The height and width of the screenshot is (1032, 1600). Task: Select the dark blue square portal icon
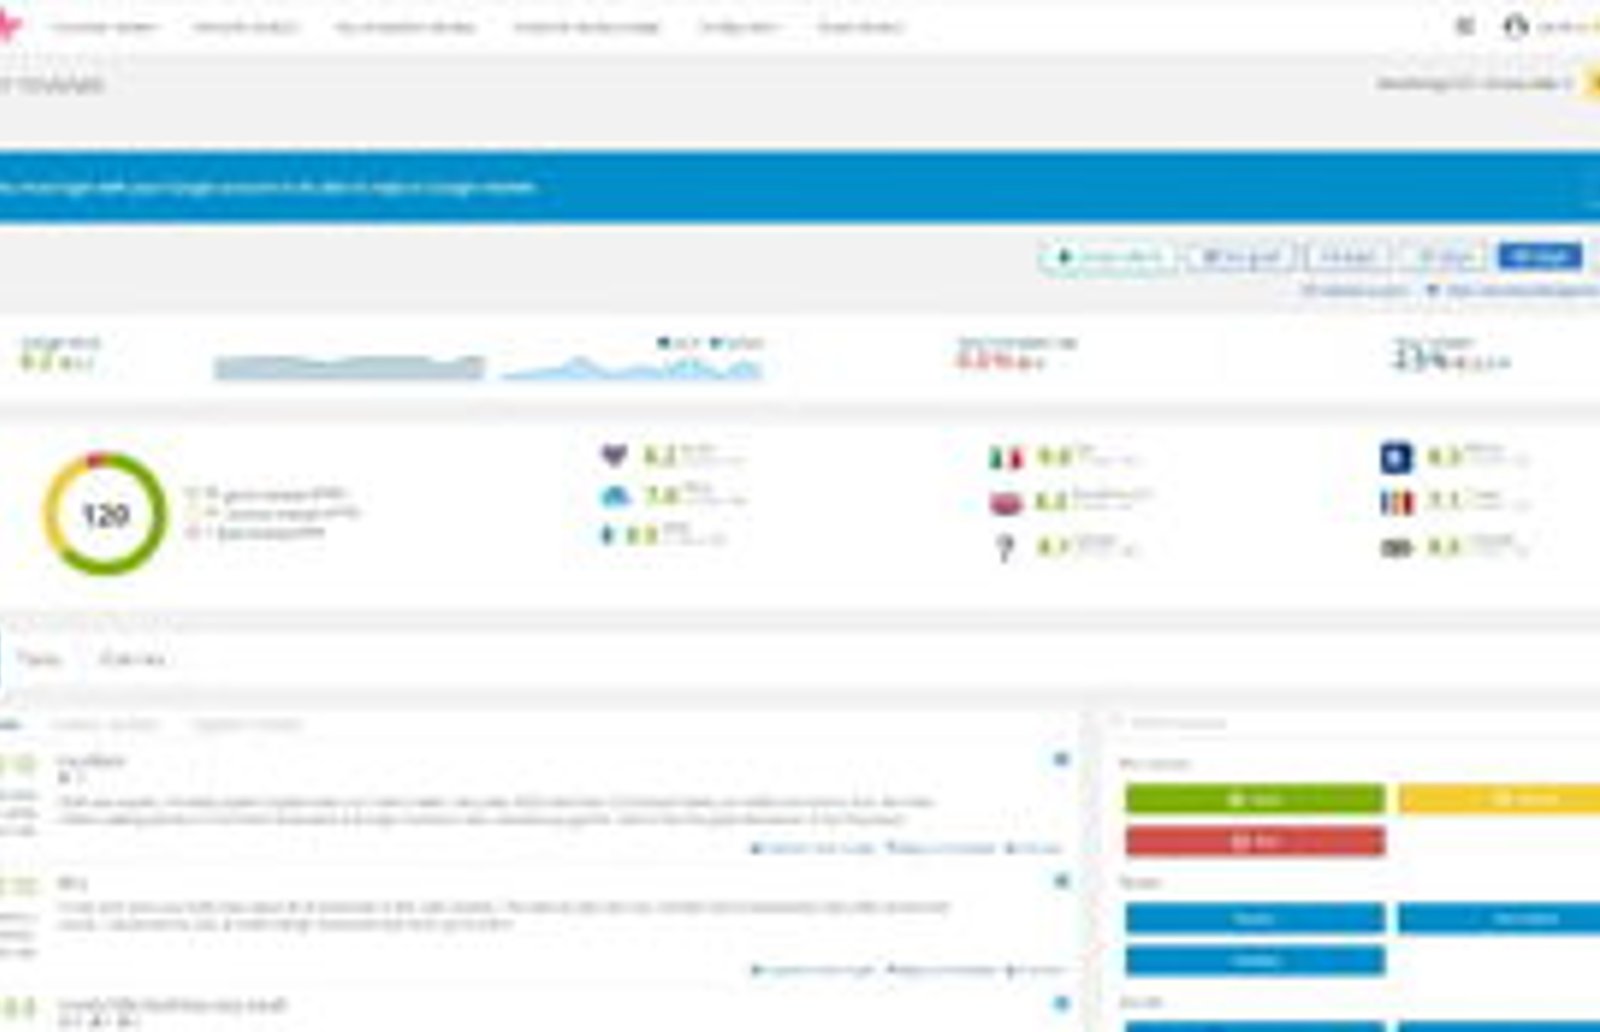[x=1396, y=458]
